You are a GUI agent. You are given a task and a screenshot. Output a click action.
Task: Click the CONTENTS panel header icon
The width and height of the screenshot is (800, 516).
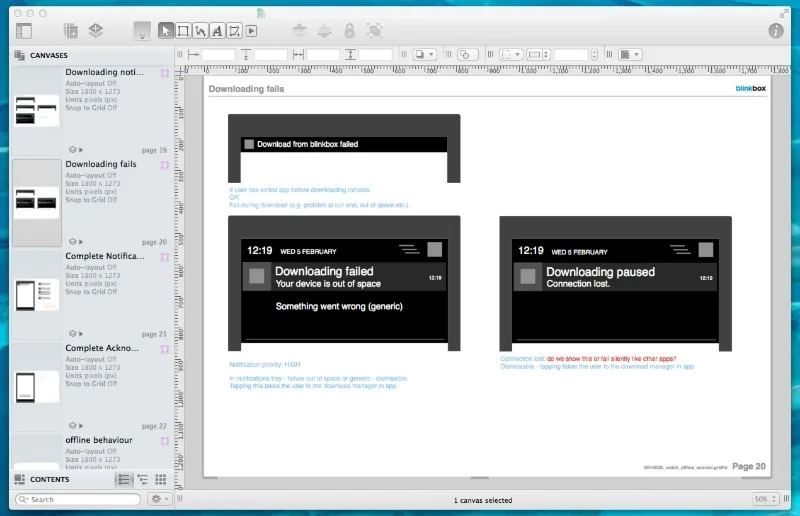[x=19, y=479]
